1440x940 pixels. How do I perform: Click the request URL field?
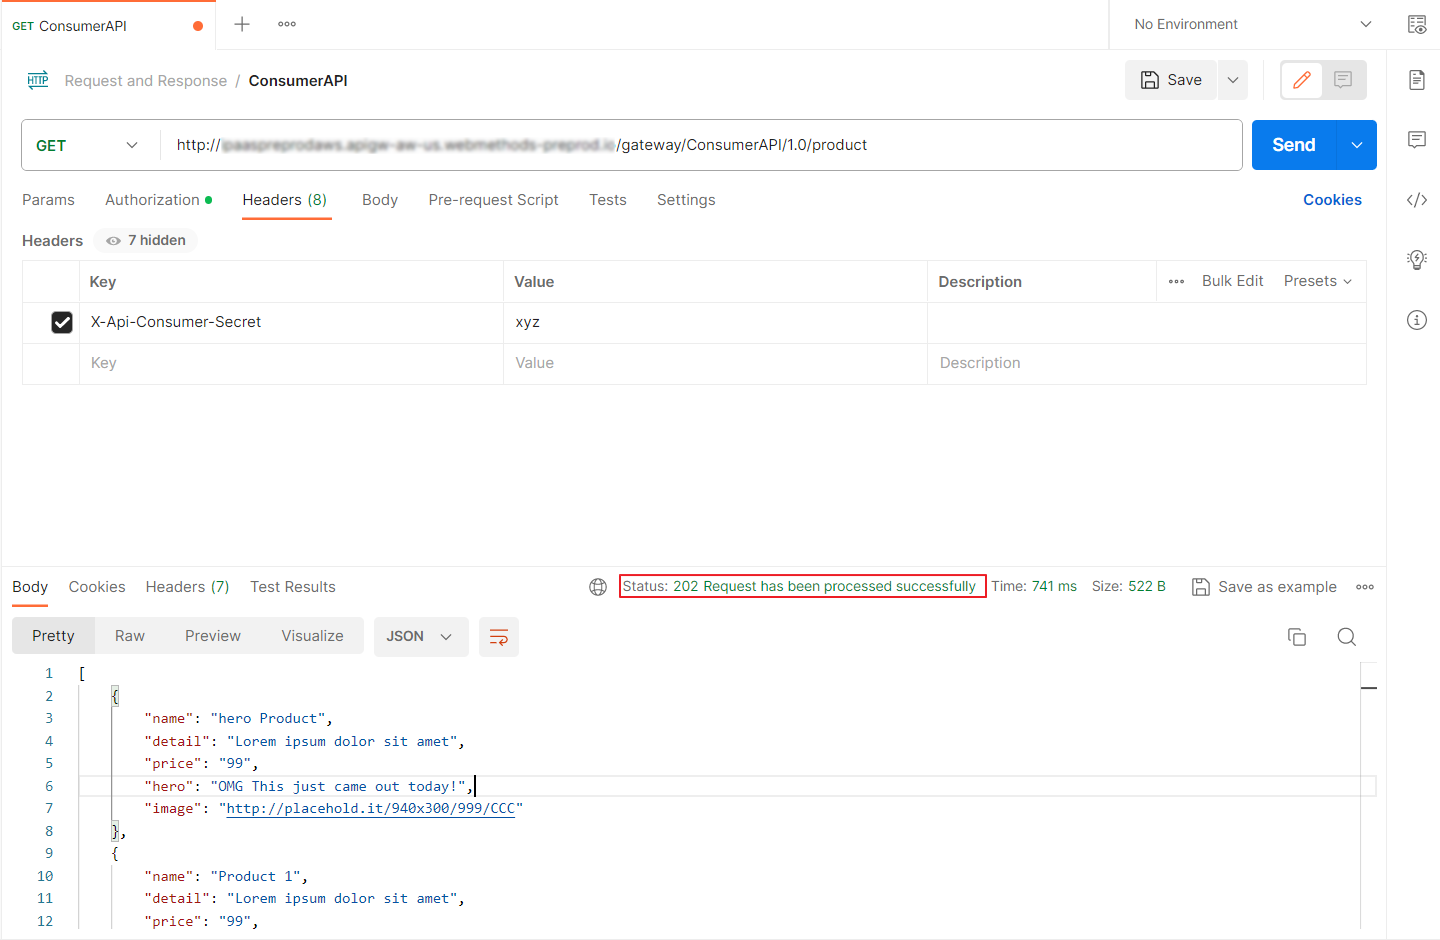tap(700, 145)
